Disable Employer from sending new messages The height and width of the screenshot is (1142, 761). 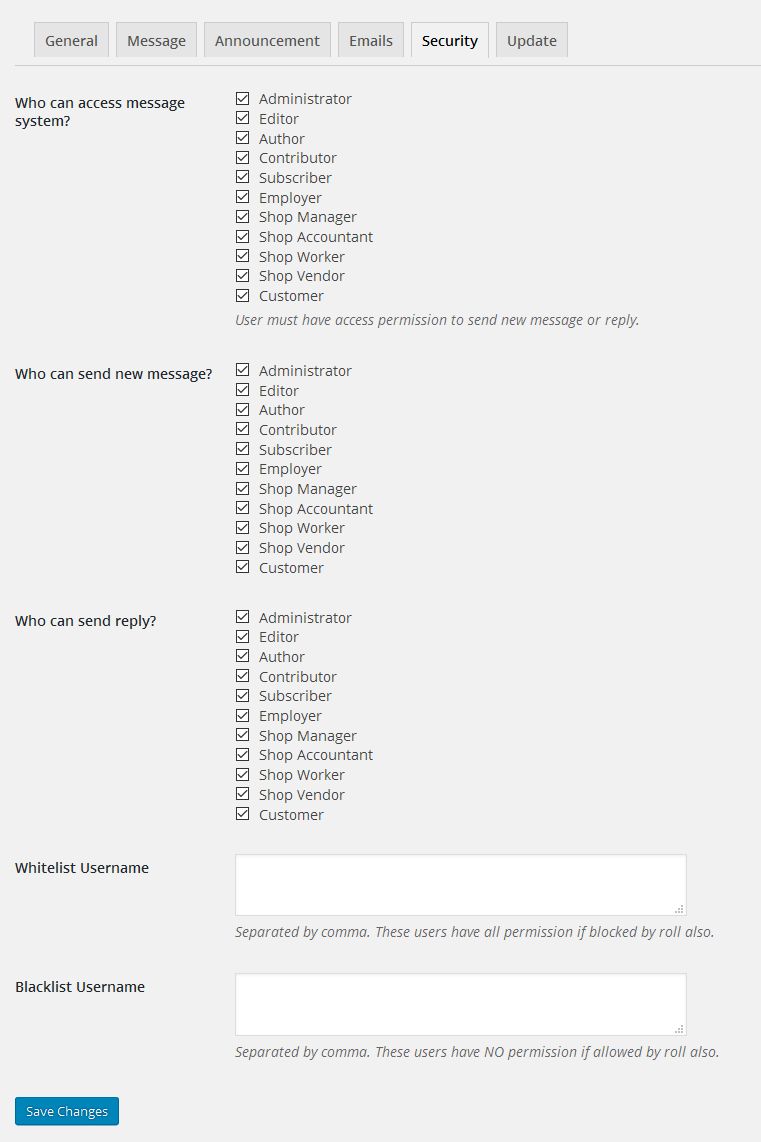(242, 468)
